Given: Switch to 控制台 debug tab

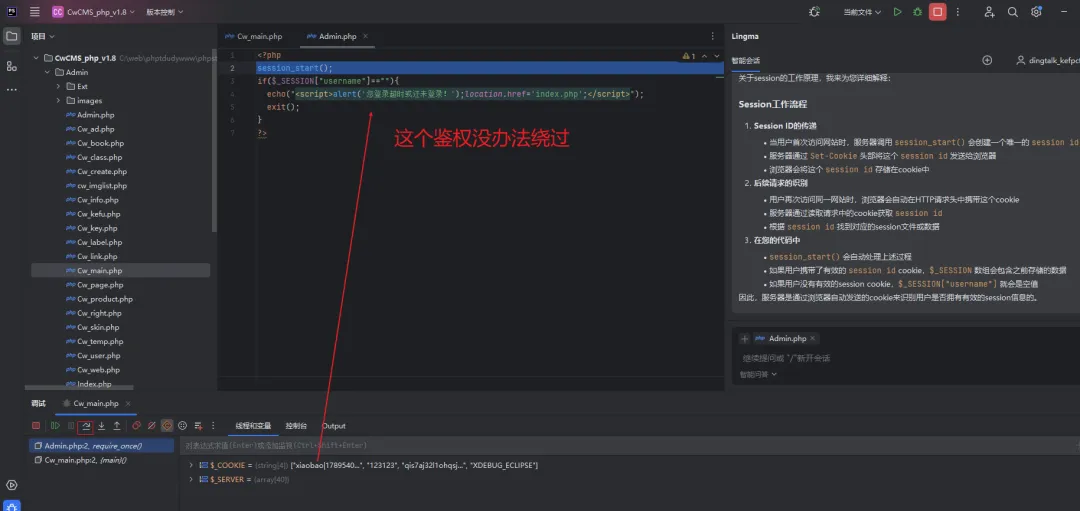Looking at the screenshot, I should (x=297, y=426).
